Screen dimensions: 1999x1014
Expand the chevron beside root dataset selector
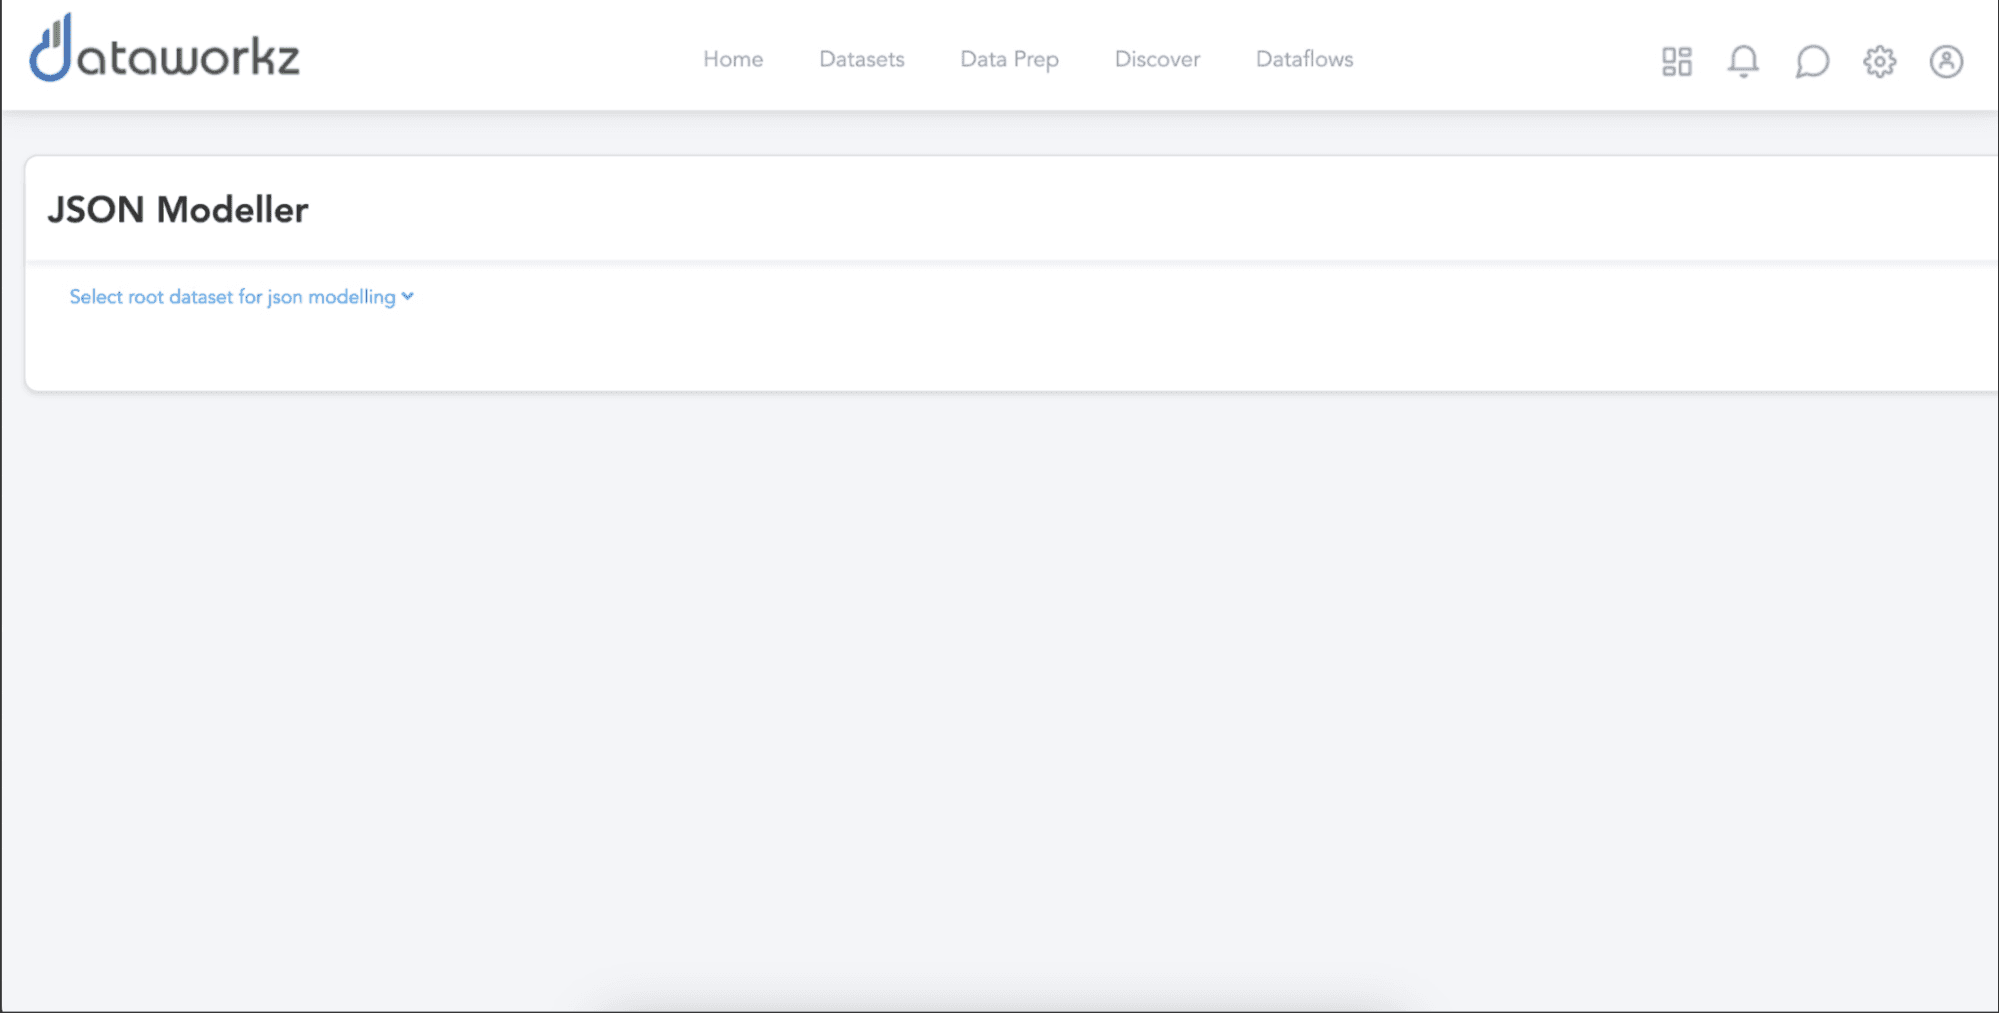click(x=408, y=296)
